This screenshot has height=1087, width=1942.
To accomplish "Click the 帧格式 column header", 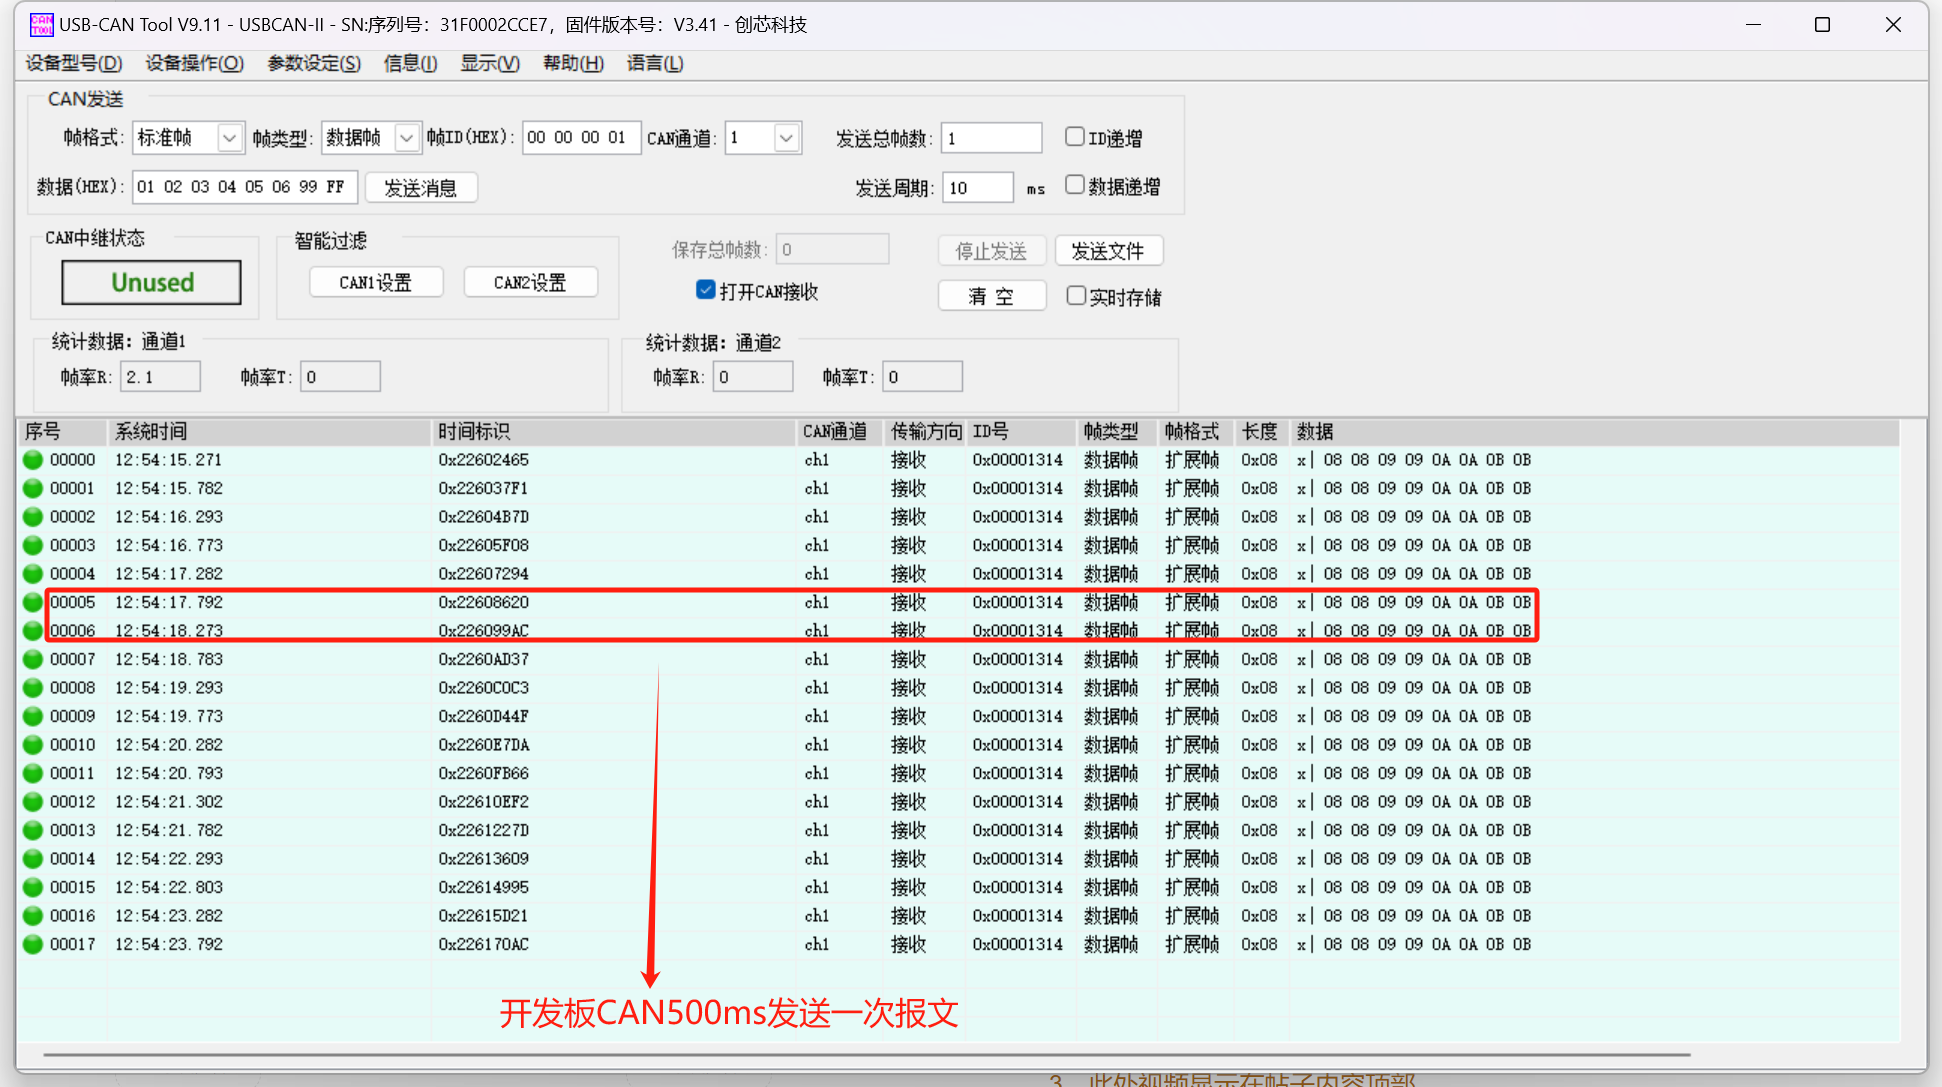I will click(x=1197, y=432).
